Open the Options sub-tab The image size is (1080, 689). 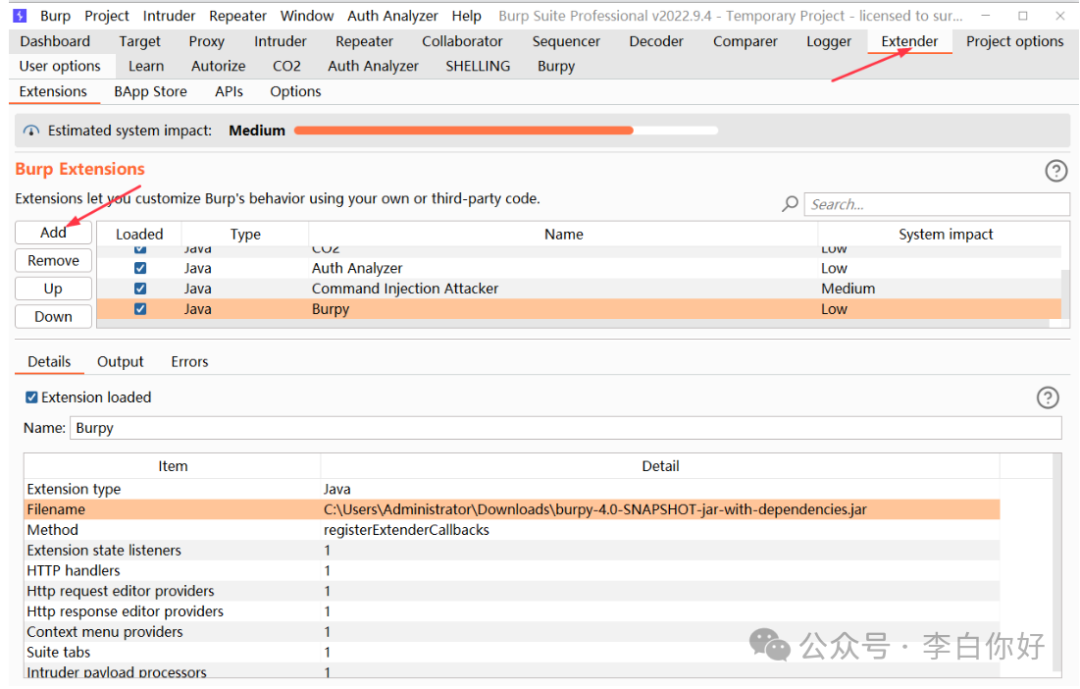(x=295, y=92)
